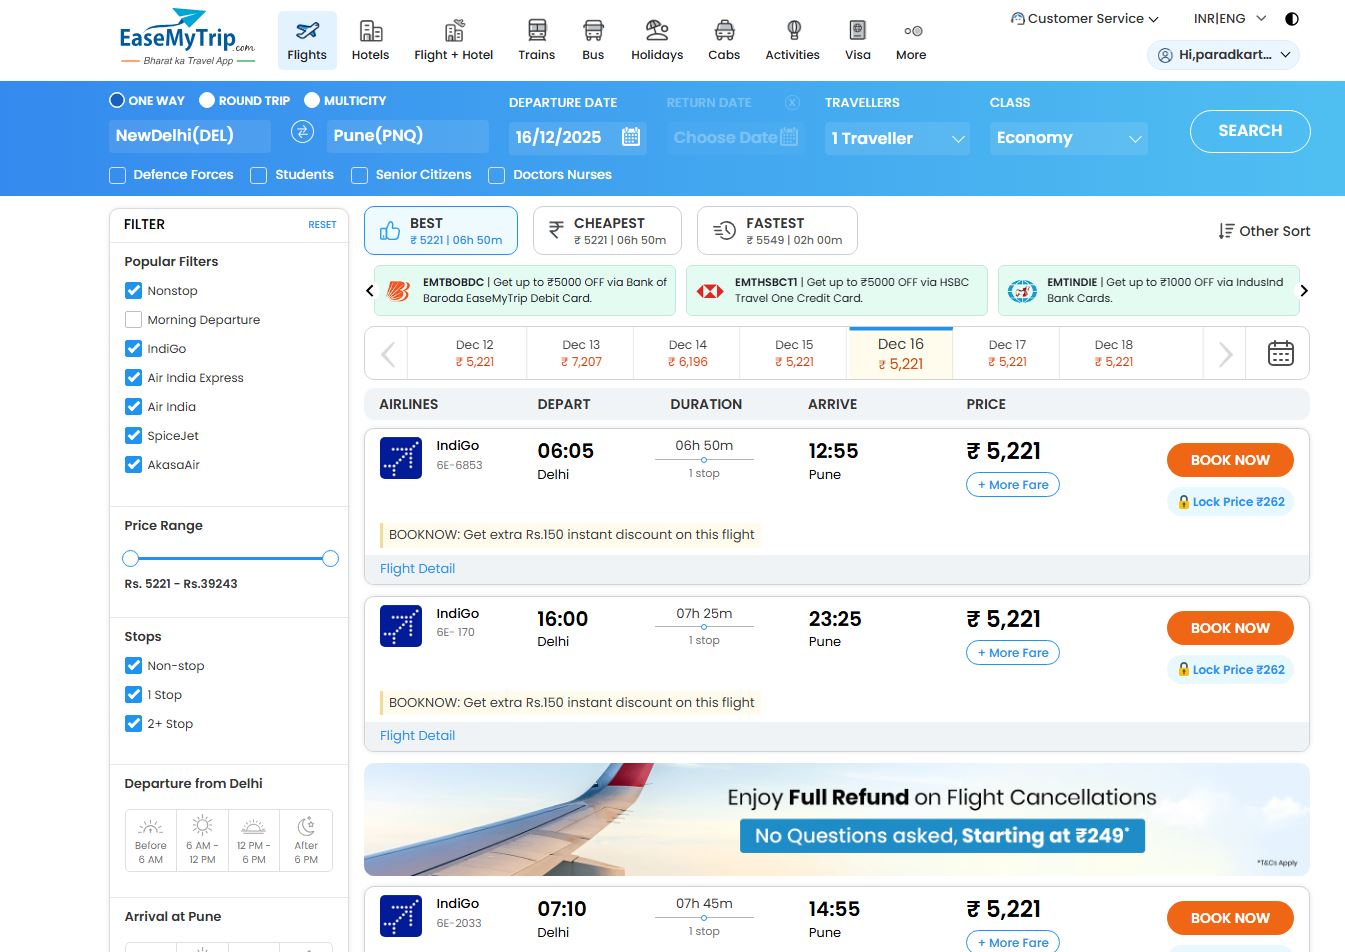Screen dimensions: 1345x952
Task: Open the Hotels booking section
Action: pyautogui.click(x=371, y=38)
